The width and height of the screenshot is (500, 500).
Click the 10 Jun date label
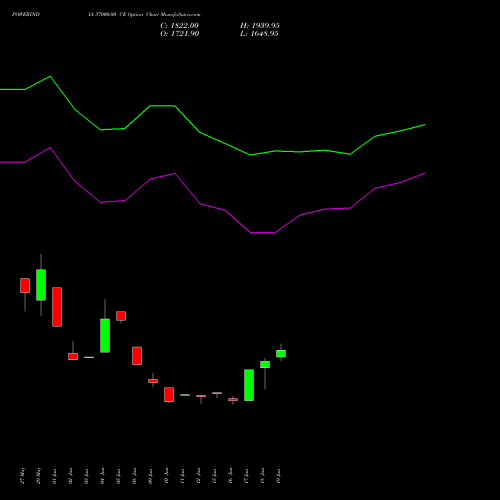[x=167, y=476]
